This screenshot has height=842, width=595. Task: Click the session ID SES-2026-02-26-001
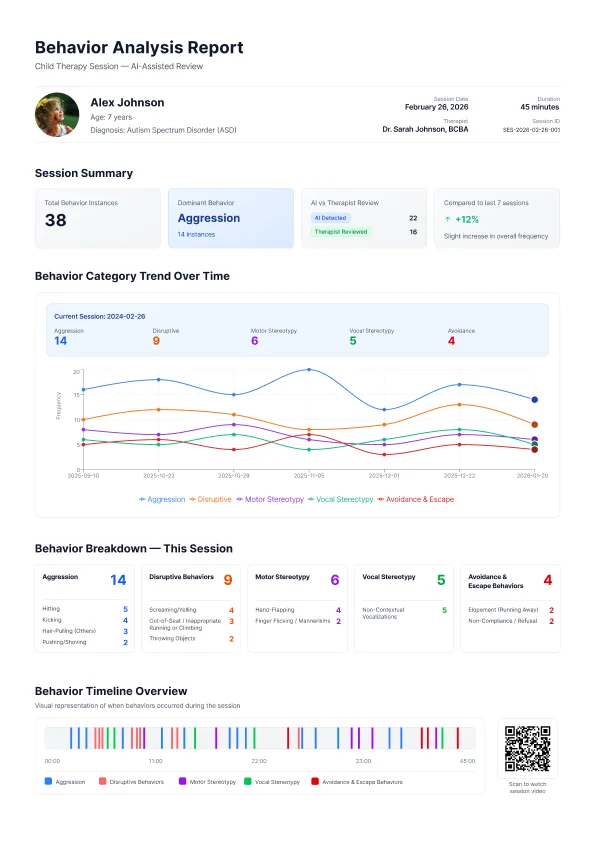tap(531, 130)
